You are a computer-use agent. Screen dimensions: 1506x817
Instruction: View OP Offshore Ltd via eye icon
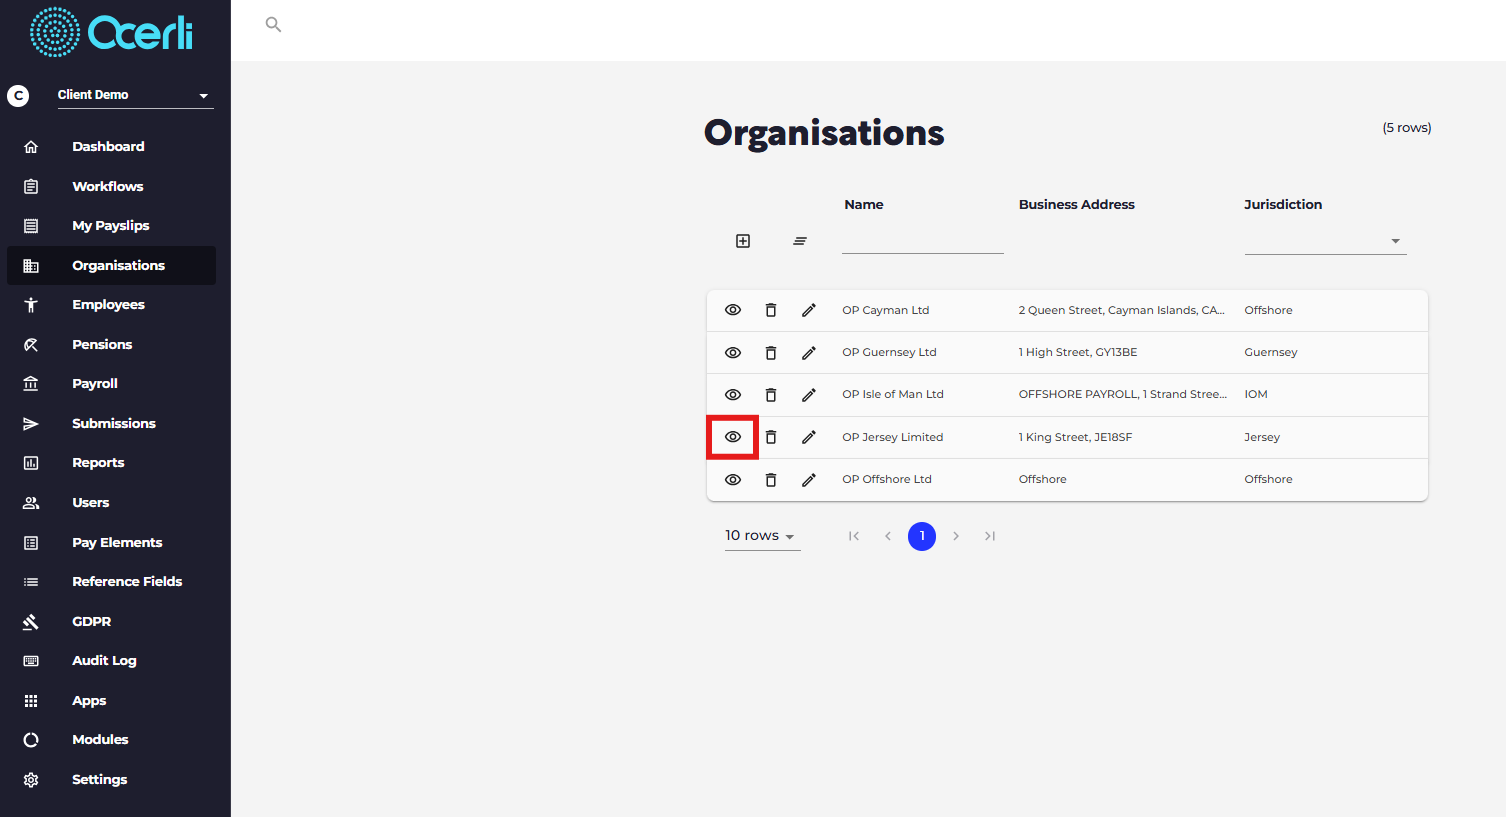pyautogui.click(x=733, y=479)
